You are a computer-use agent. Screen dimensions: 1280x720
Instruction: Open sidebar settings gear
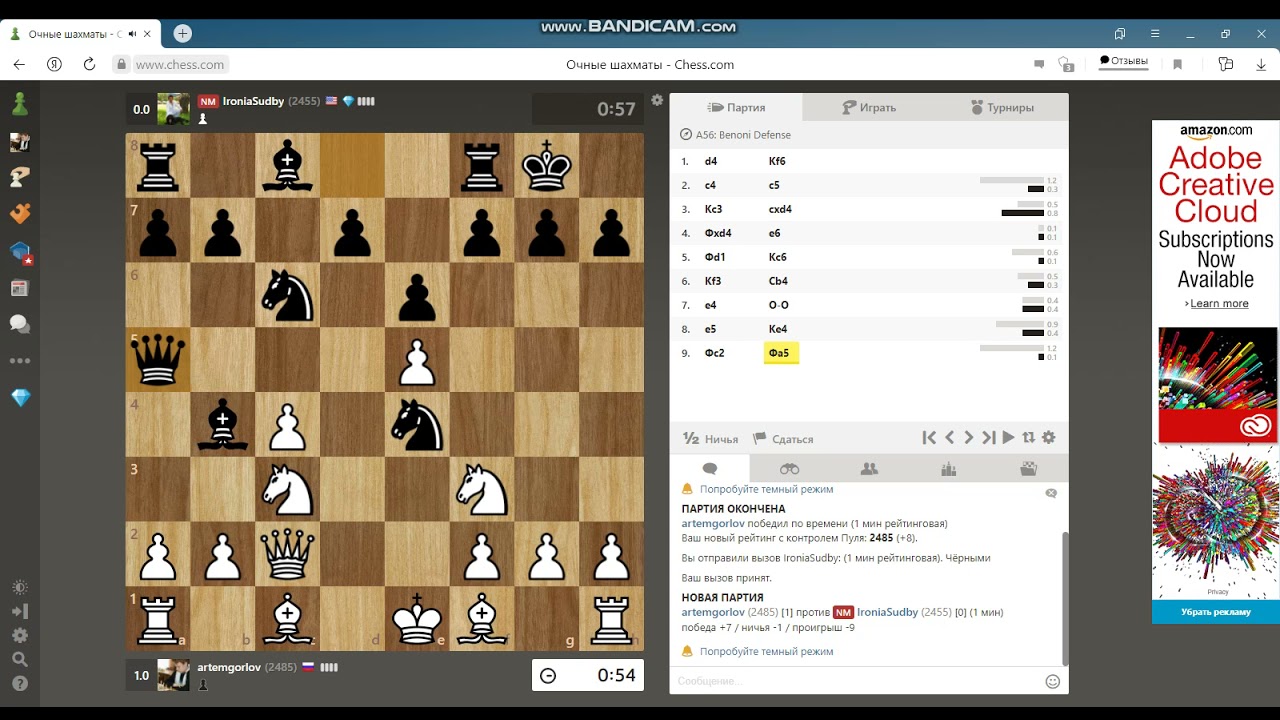(20, 635)
